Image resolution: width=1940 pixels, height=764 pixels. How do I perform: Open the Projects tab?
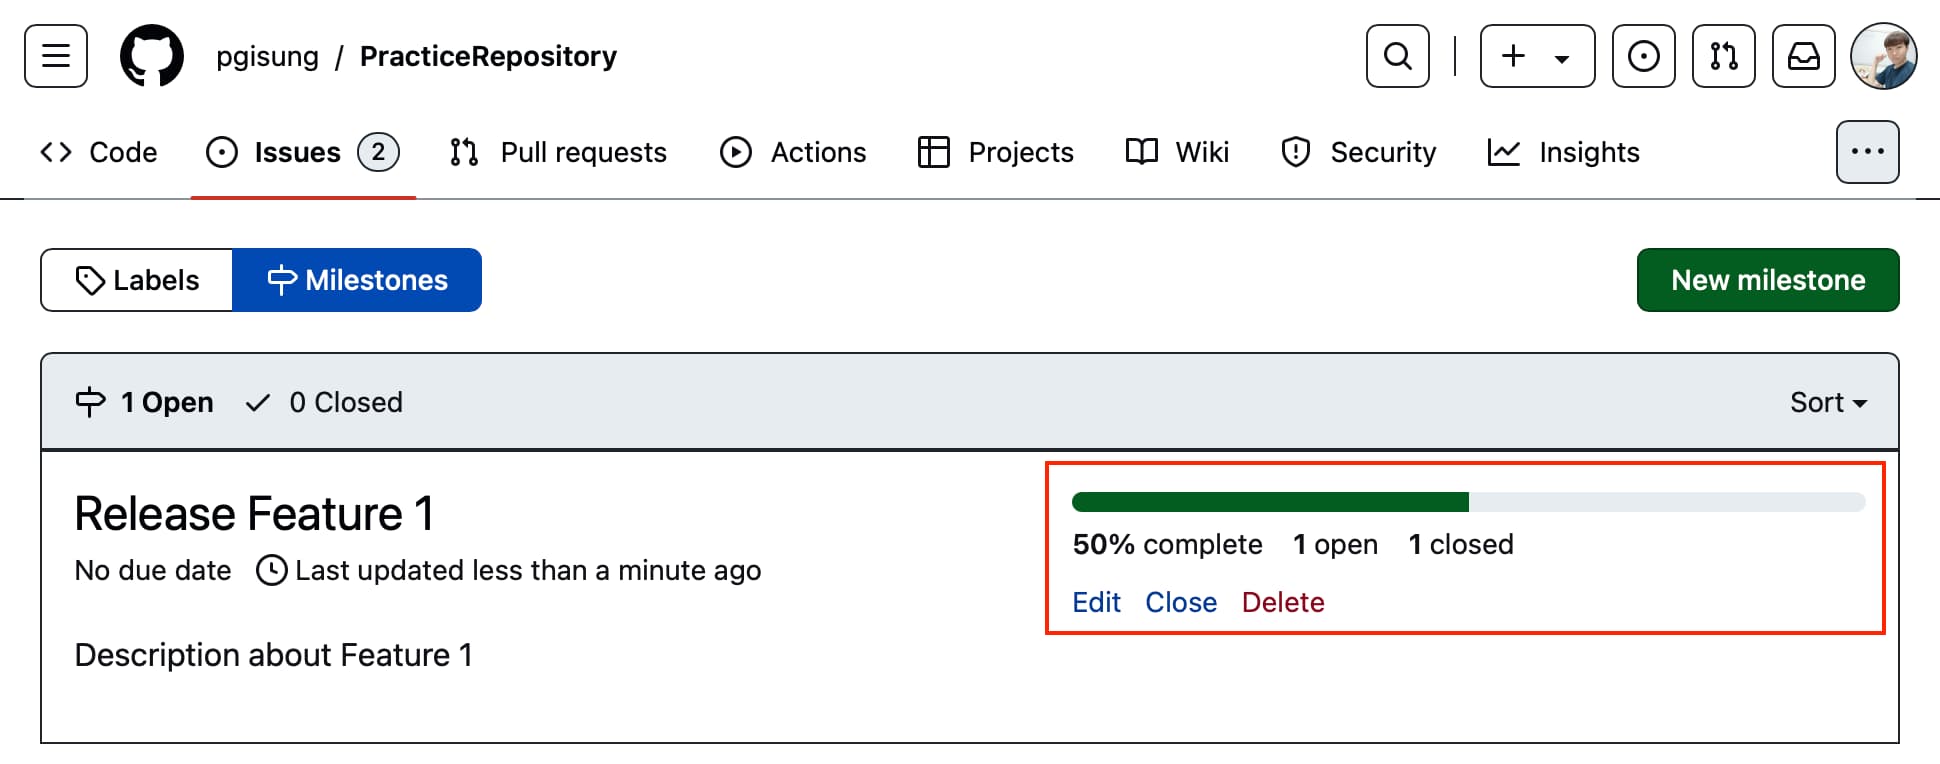(996, 152)
